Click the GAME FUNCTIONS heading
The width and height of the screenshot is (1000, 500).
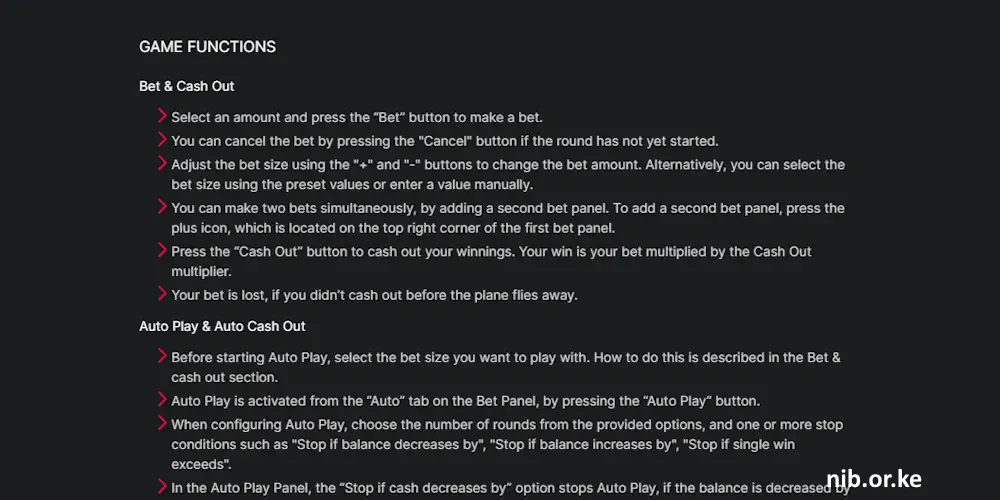pyautogui.click(x=207, y=47)
